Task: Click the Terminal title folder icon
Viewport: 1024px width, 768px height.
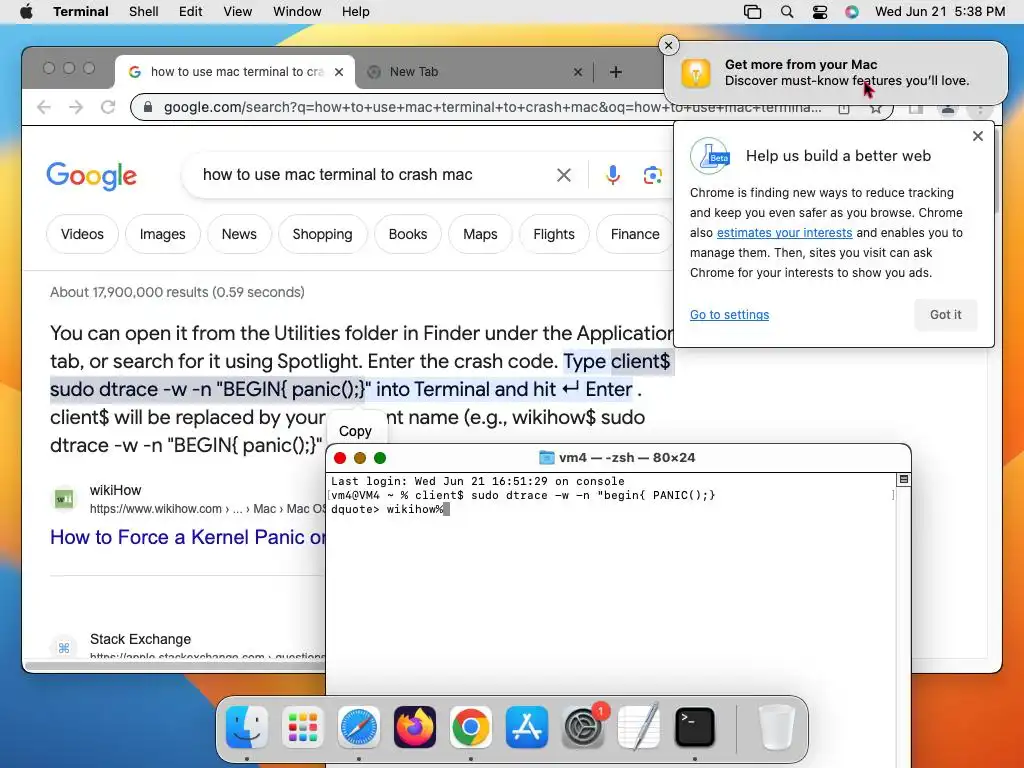Action: click(x=547, y=458)
